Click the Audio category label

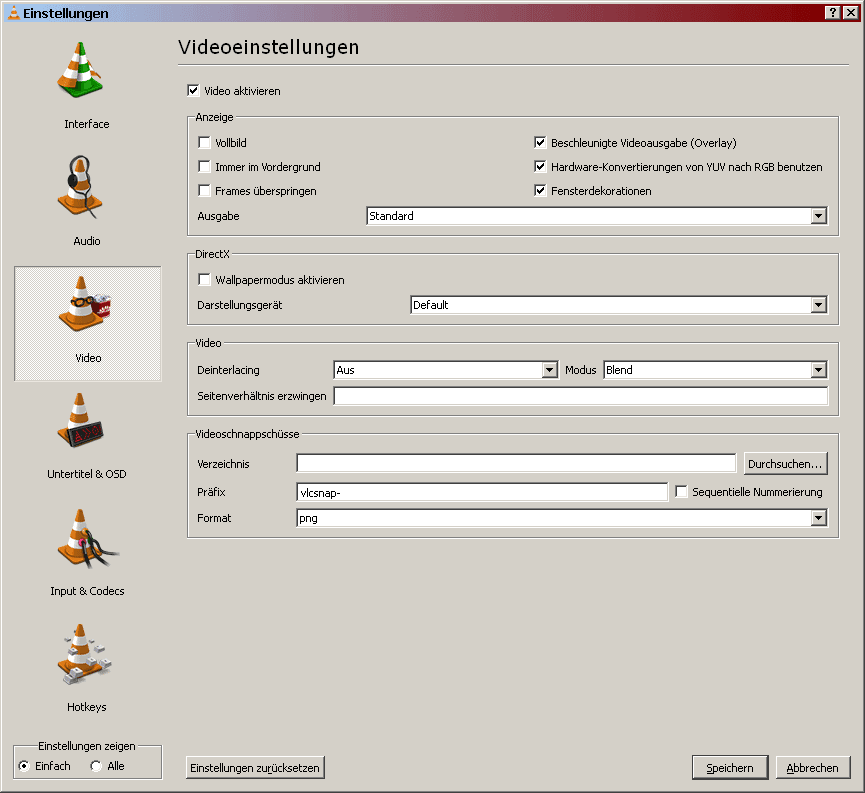coord(87,241)
